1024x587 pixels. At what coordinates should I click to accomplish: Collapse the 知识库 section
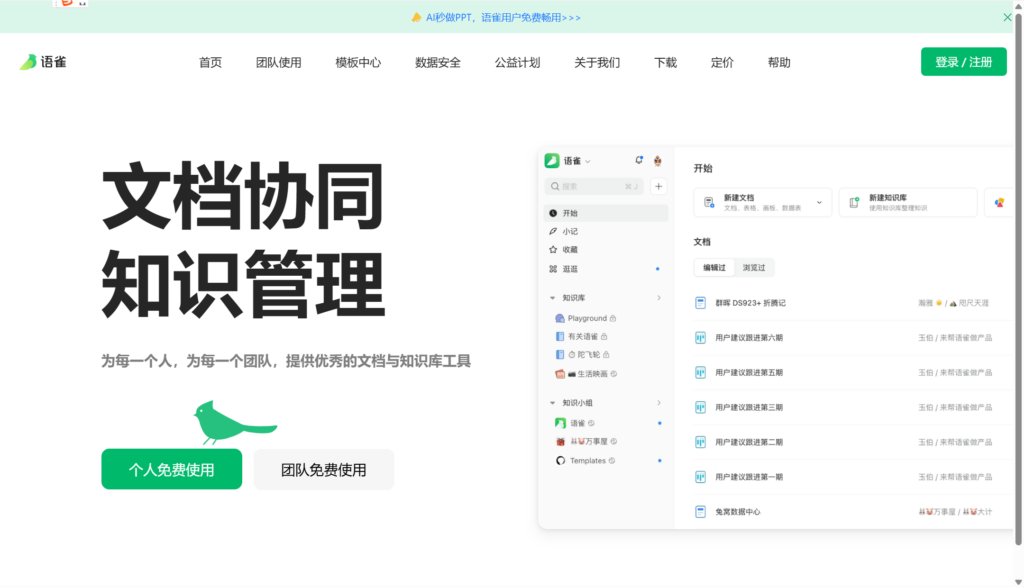[x=551, y=297]
